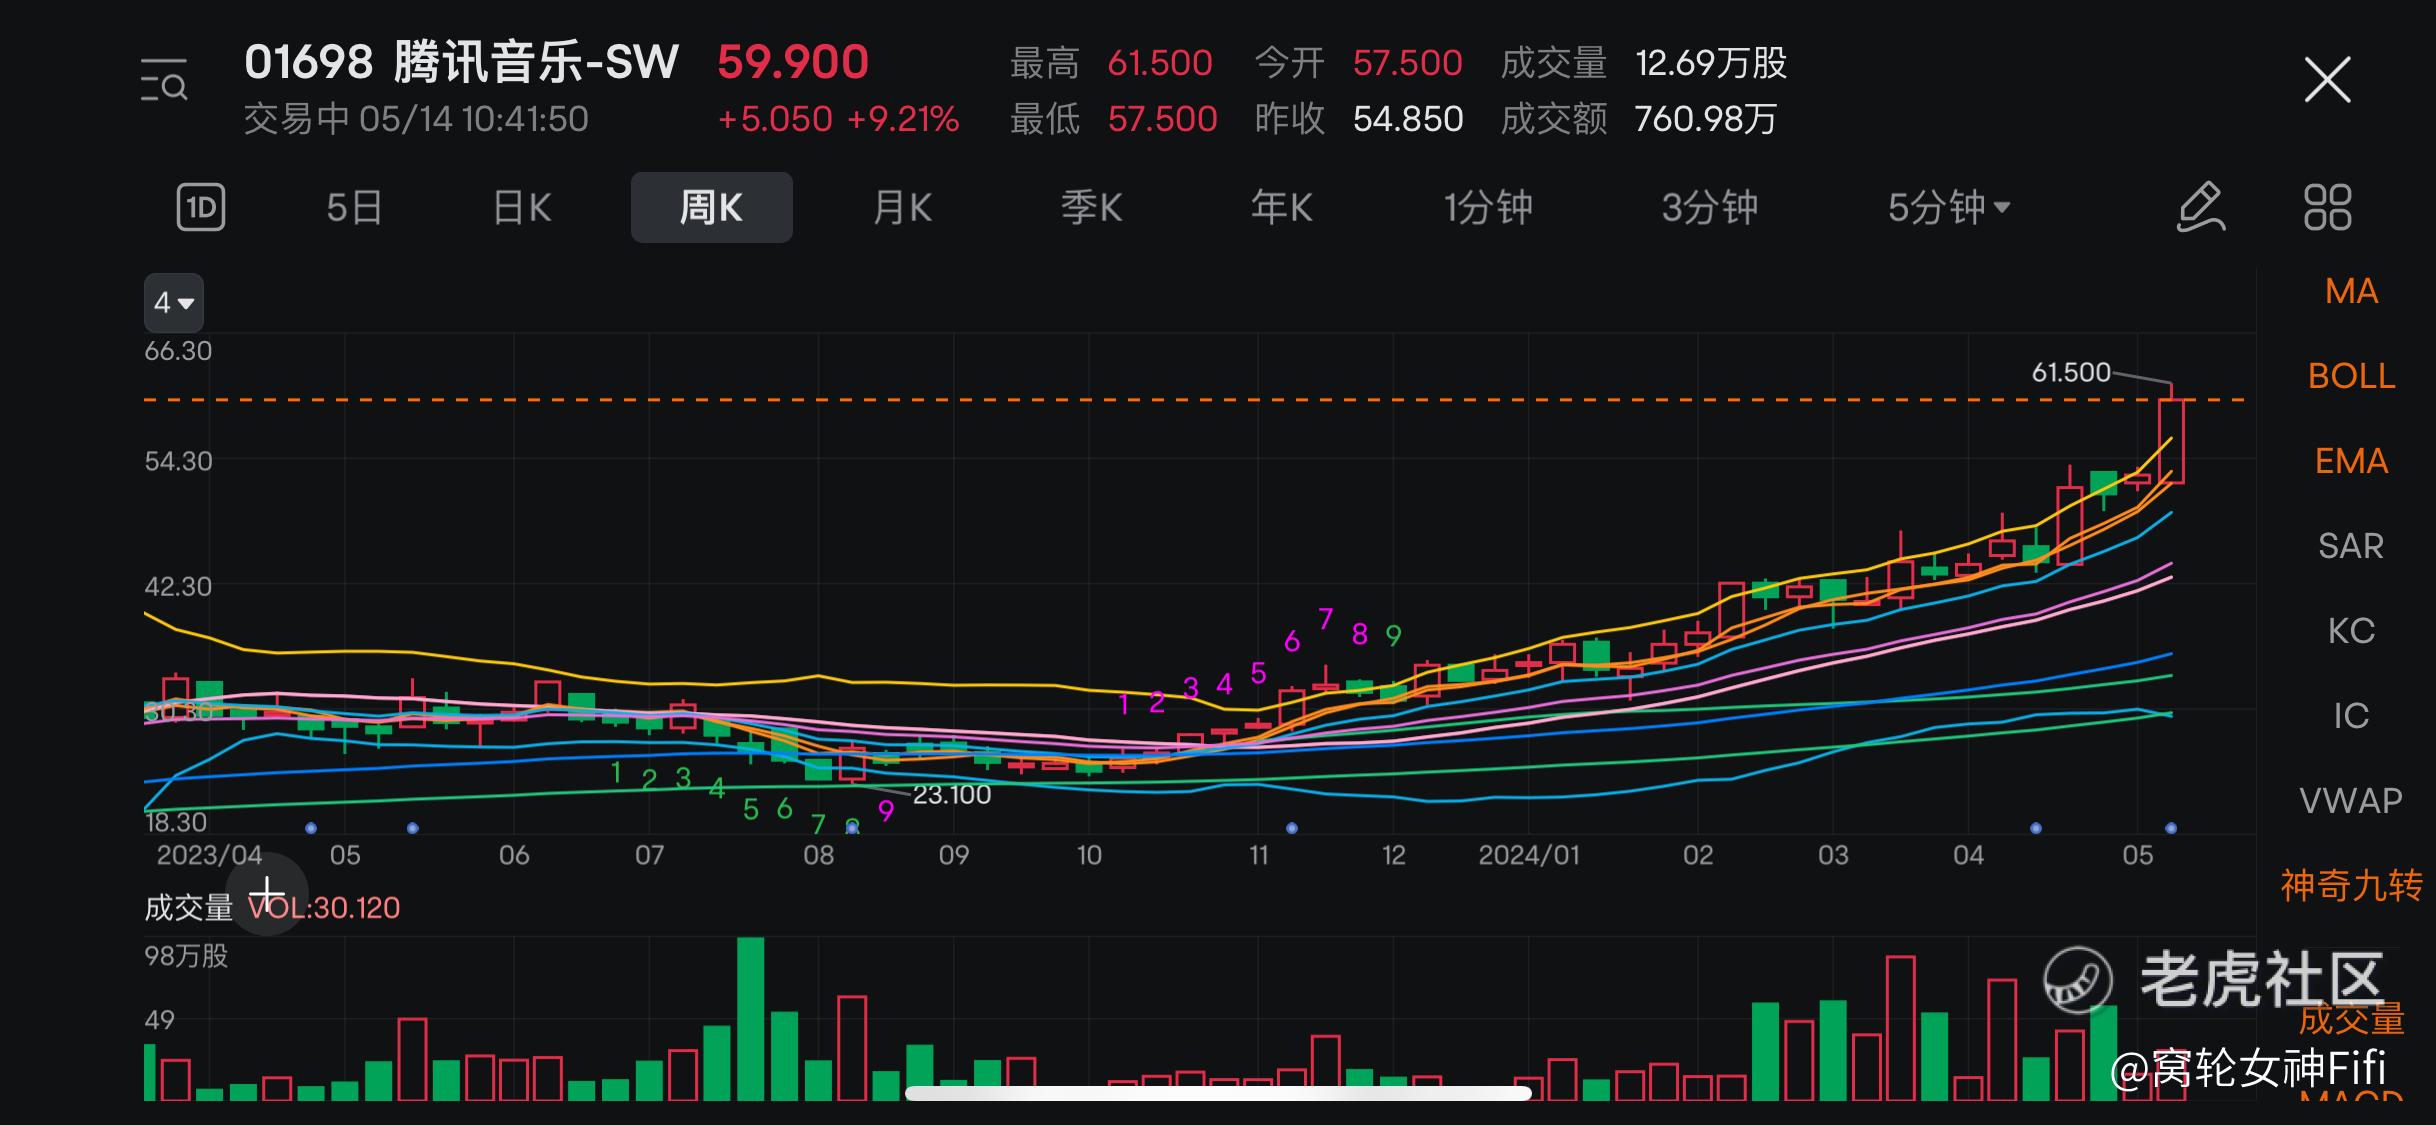Close the full-screen chart view
This screenshot has height=1125, width=2436.
pyautogui.click(x=2327, y=80)
